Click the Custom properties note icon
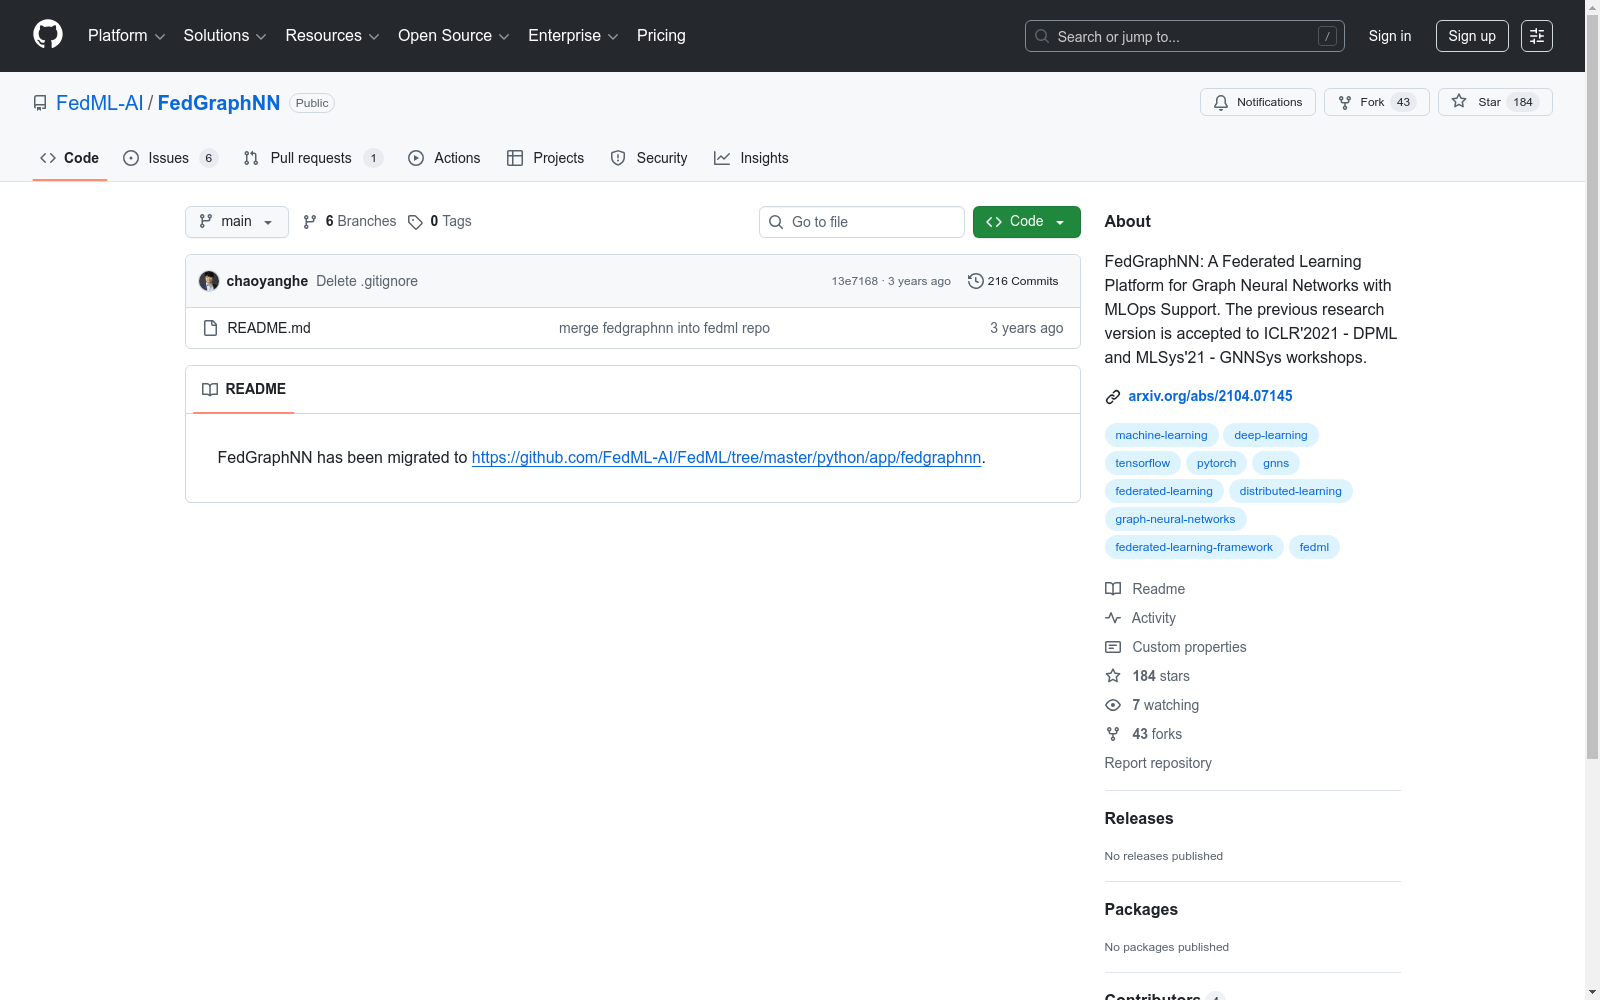Viewport: 1600px width, 1000px height. (1113, 647)
